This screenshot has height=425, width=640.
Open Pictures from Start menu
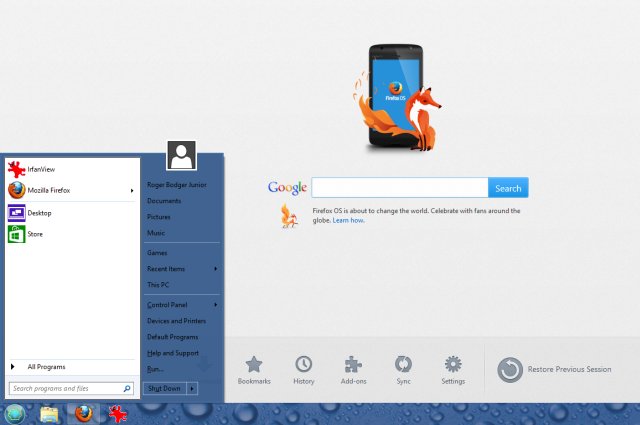[159, 217]
